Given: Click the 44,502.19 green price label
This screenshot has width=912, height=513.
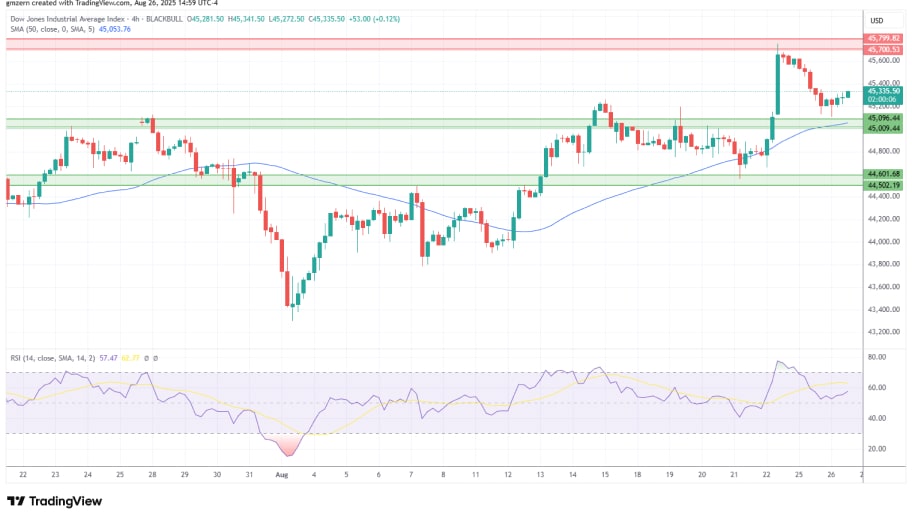Looking at the screenshot, I should pos(883,185).
